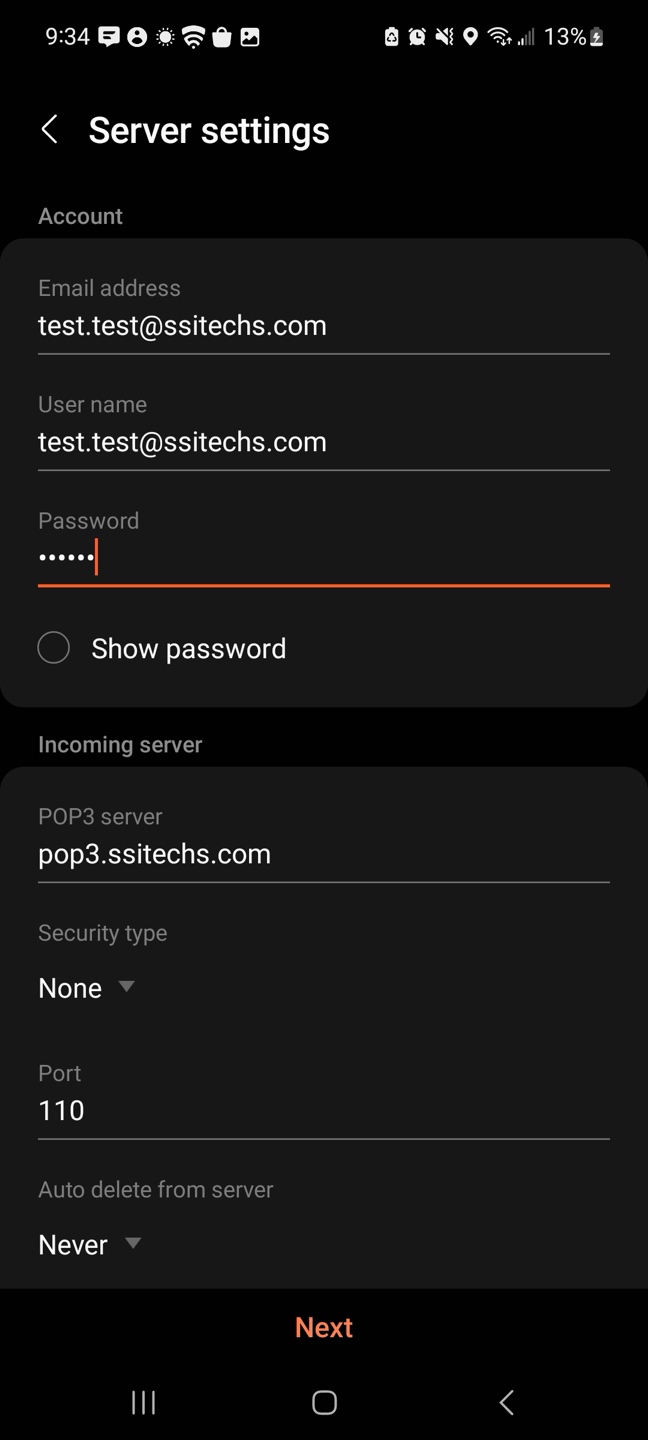This screenshot has width=648, height=1440.
Task: Expand the Auto delete from server dropdown
Action: pyautogui.click(x=89, y=1245)
